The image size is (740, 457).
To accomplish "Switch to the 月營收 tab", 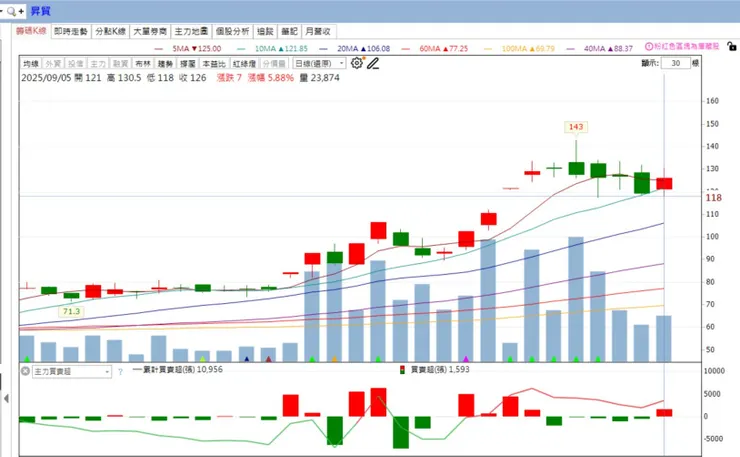I will pos(318,31).
